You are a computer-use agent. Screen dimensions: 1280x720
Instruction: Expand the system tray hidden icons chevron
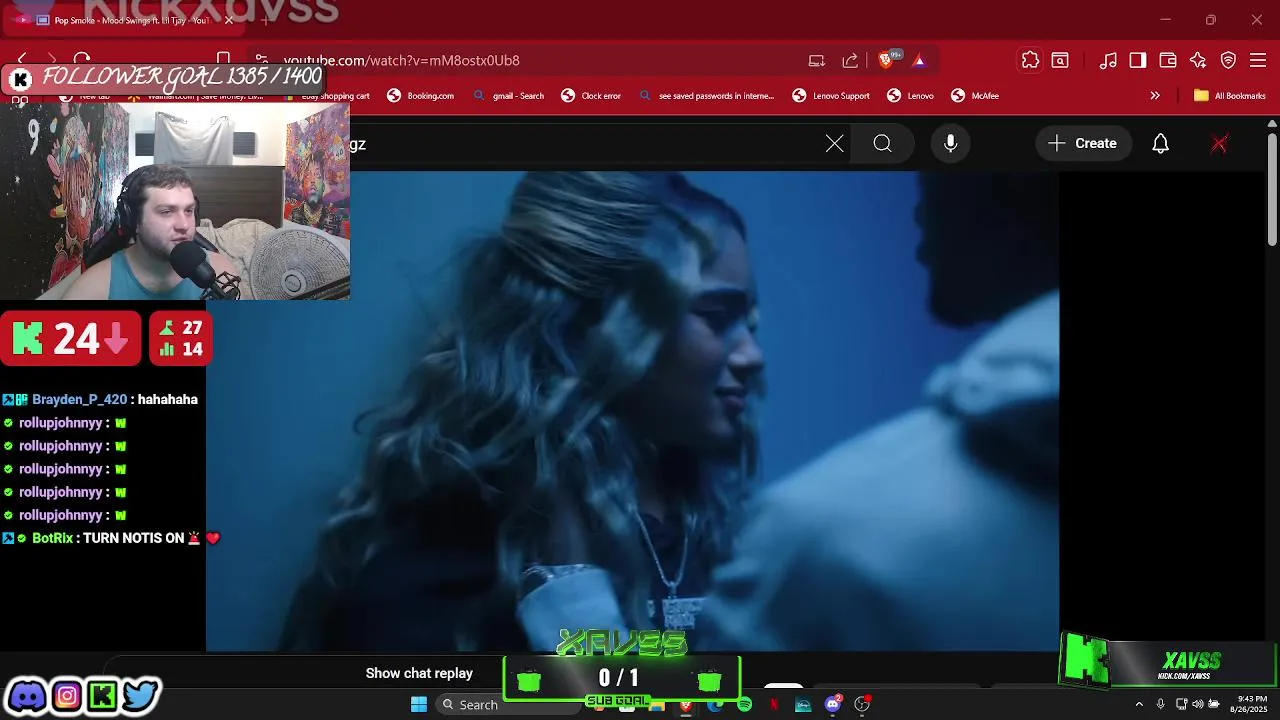click(1138, 704)
